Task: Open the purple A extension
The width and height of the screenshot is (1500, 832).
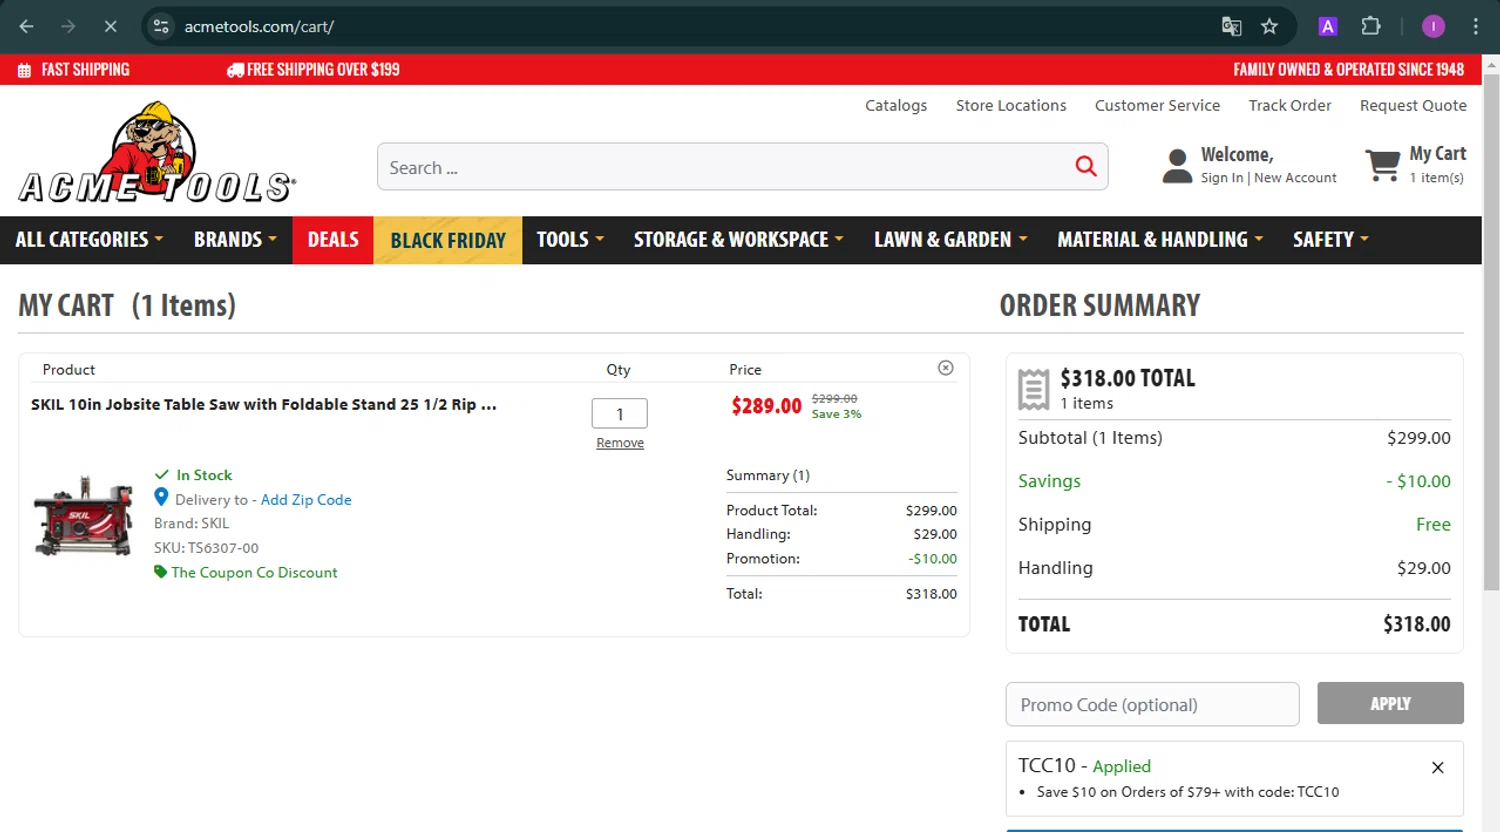Action: [x=1328, y=27]
